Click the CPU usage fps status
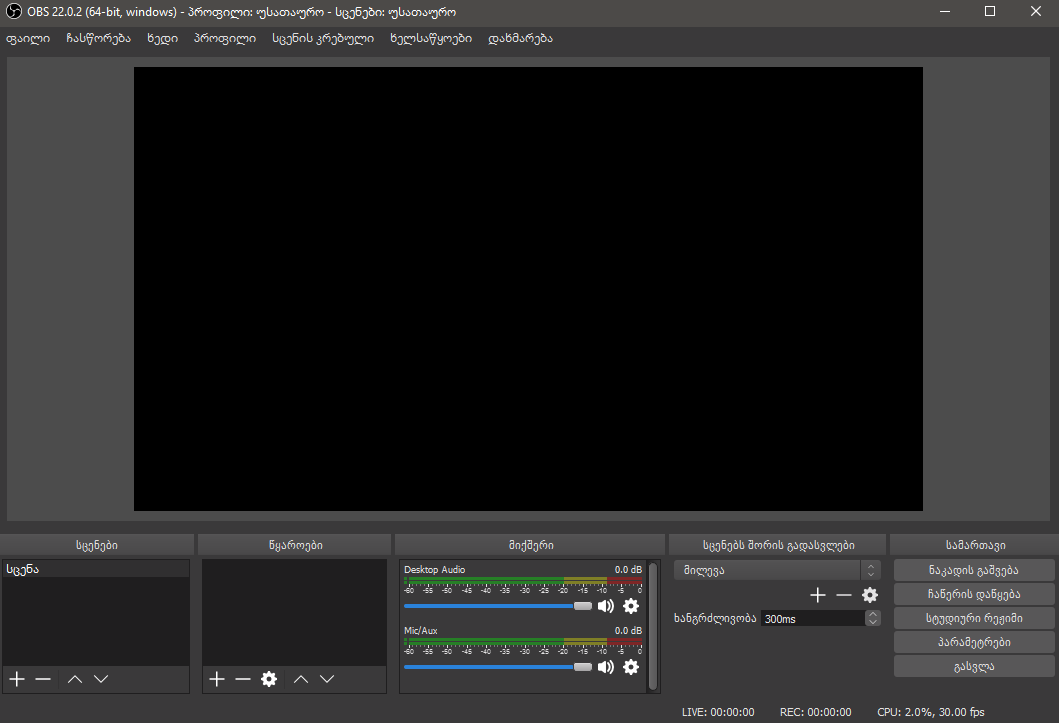The width and height of the screenshot is (1059, 723). click(931, 712)
